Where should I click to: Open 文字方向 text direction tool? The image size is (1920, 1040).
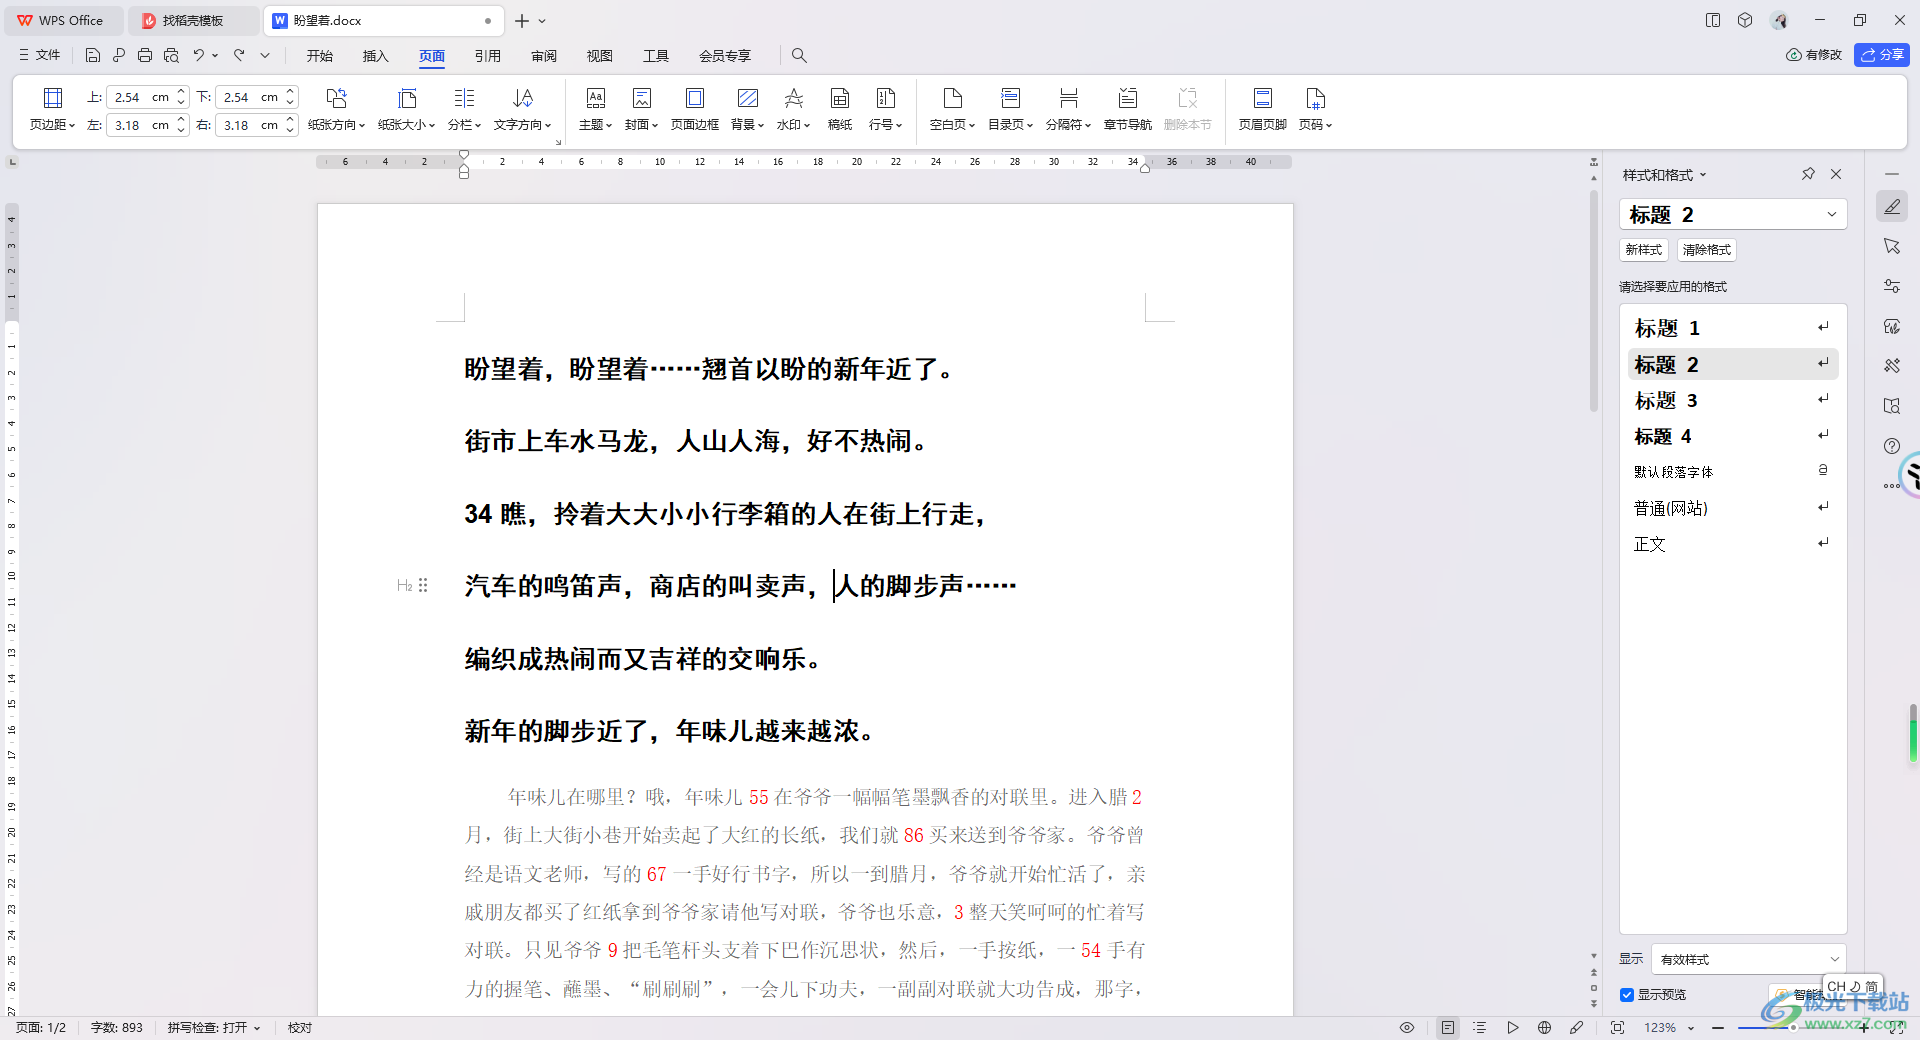(522, 109)
